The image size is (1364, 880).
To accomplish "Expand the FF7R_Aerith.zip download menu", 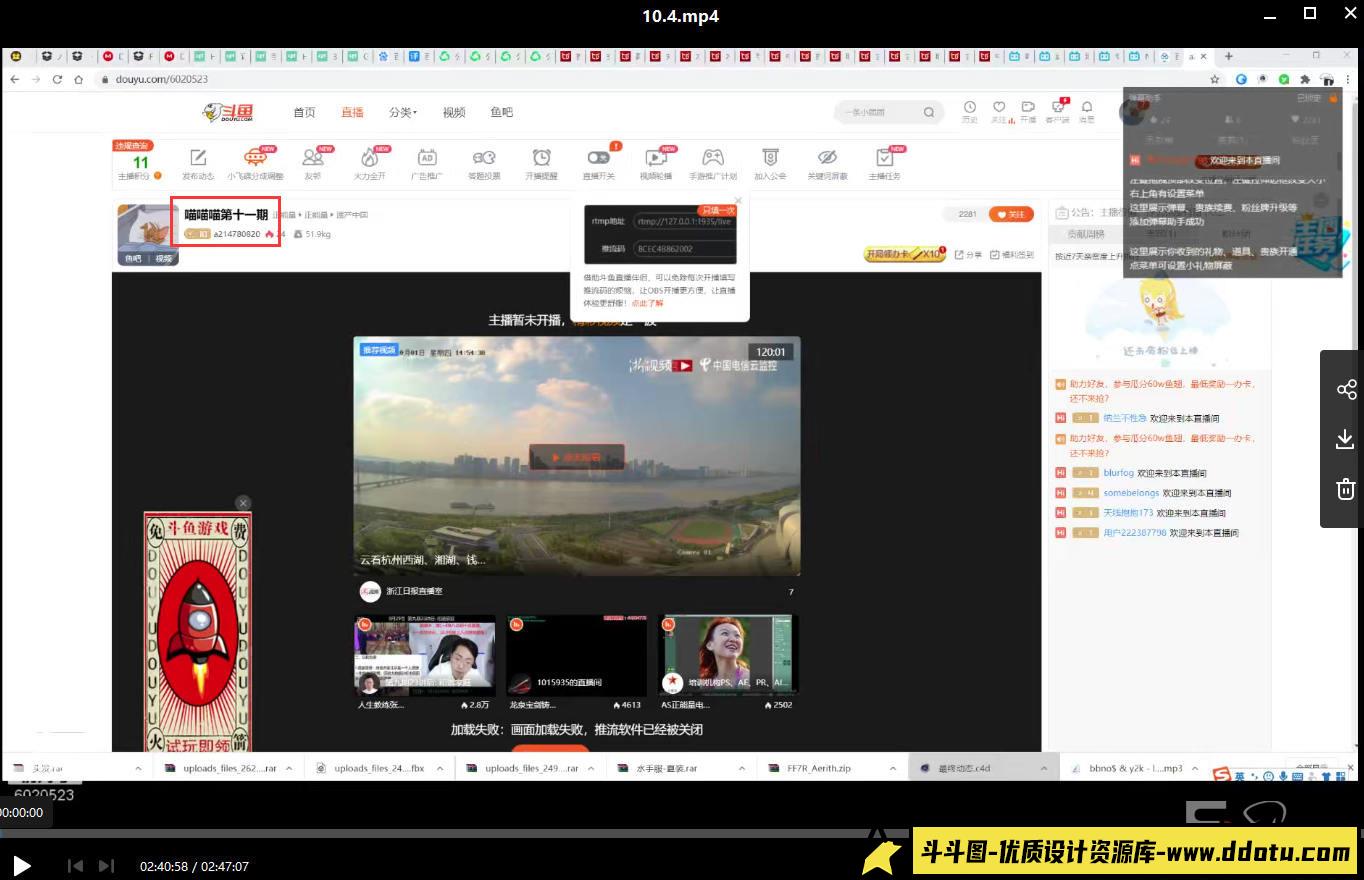I will (x=893, y=768).
